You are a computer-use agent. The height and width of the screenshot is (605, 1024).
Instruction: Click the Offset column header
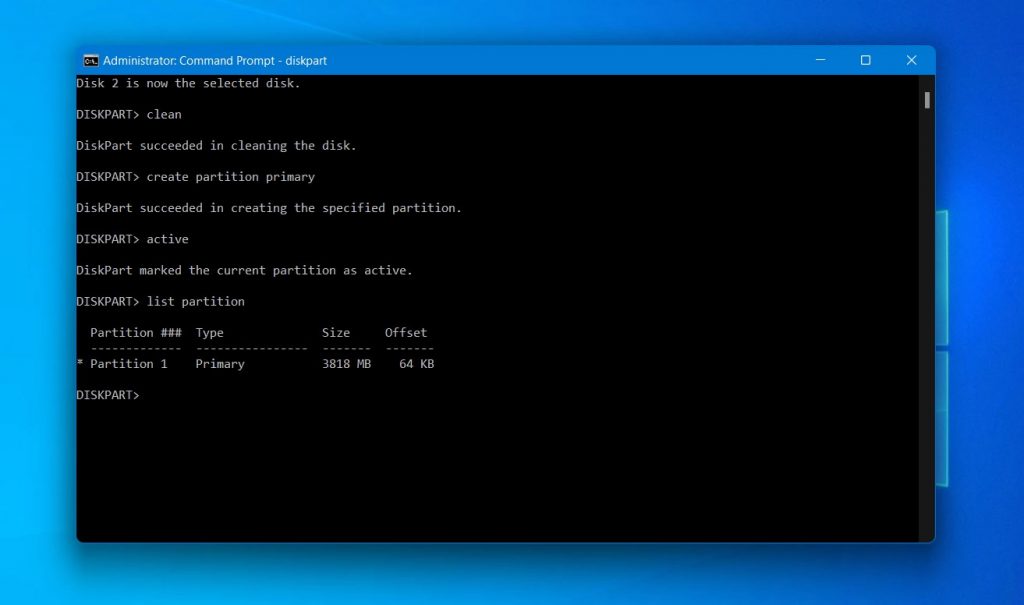pyautogui.click(x=406, y=332)
